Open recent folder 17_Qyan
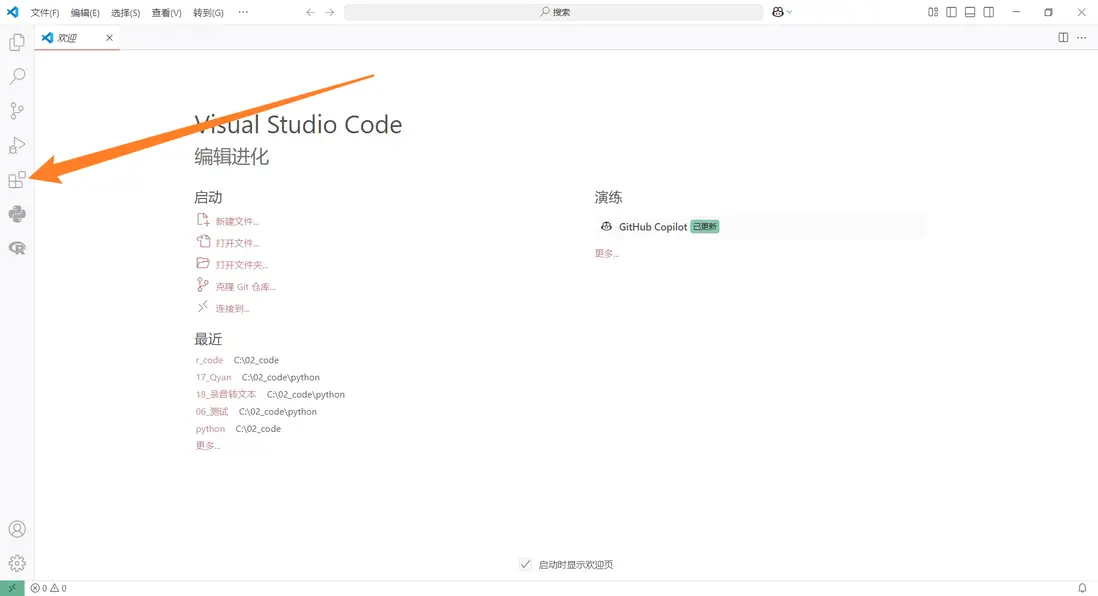The image size is (1098, 596). (x=214, y=377)
